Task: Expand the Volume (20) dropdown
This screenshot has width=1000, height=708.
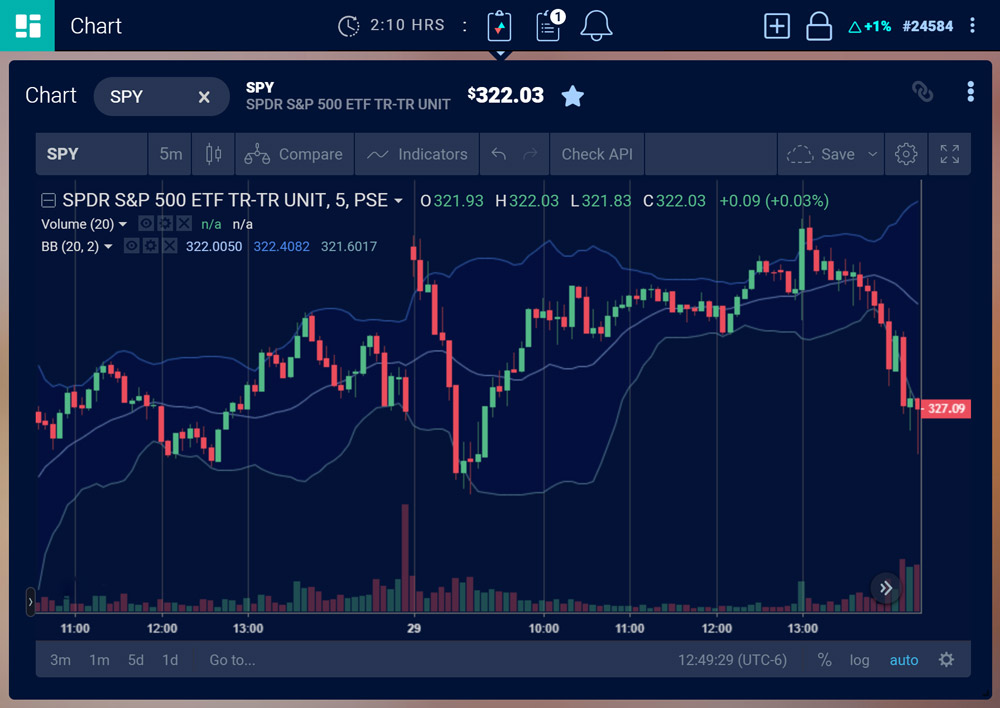Action: (123, 224)
